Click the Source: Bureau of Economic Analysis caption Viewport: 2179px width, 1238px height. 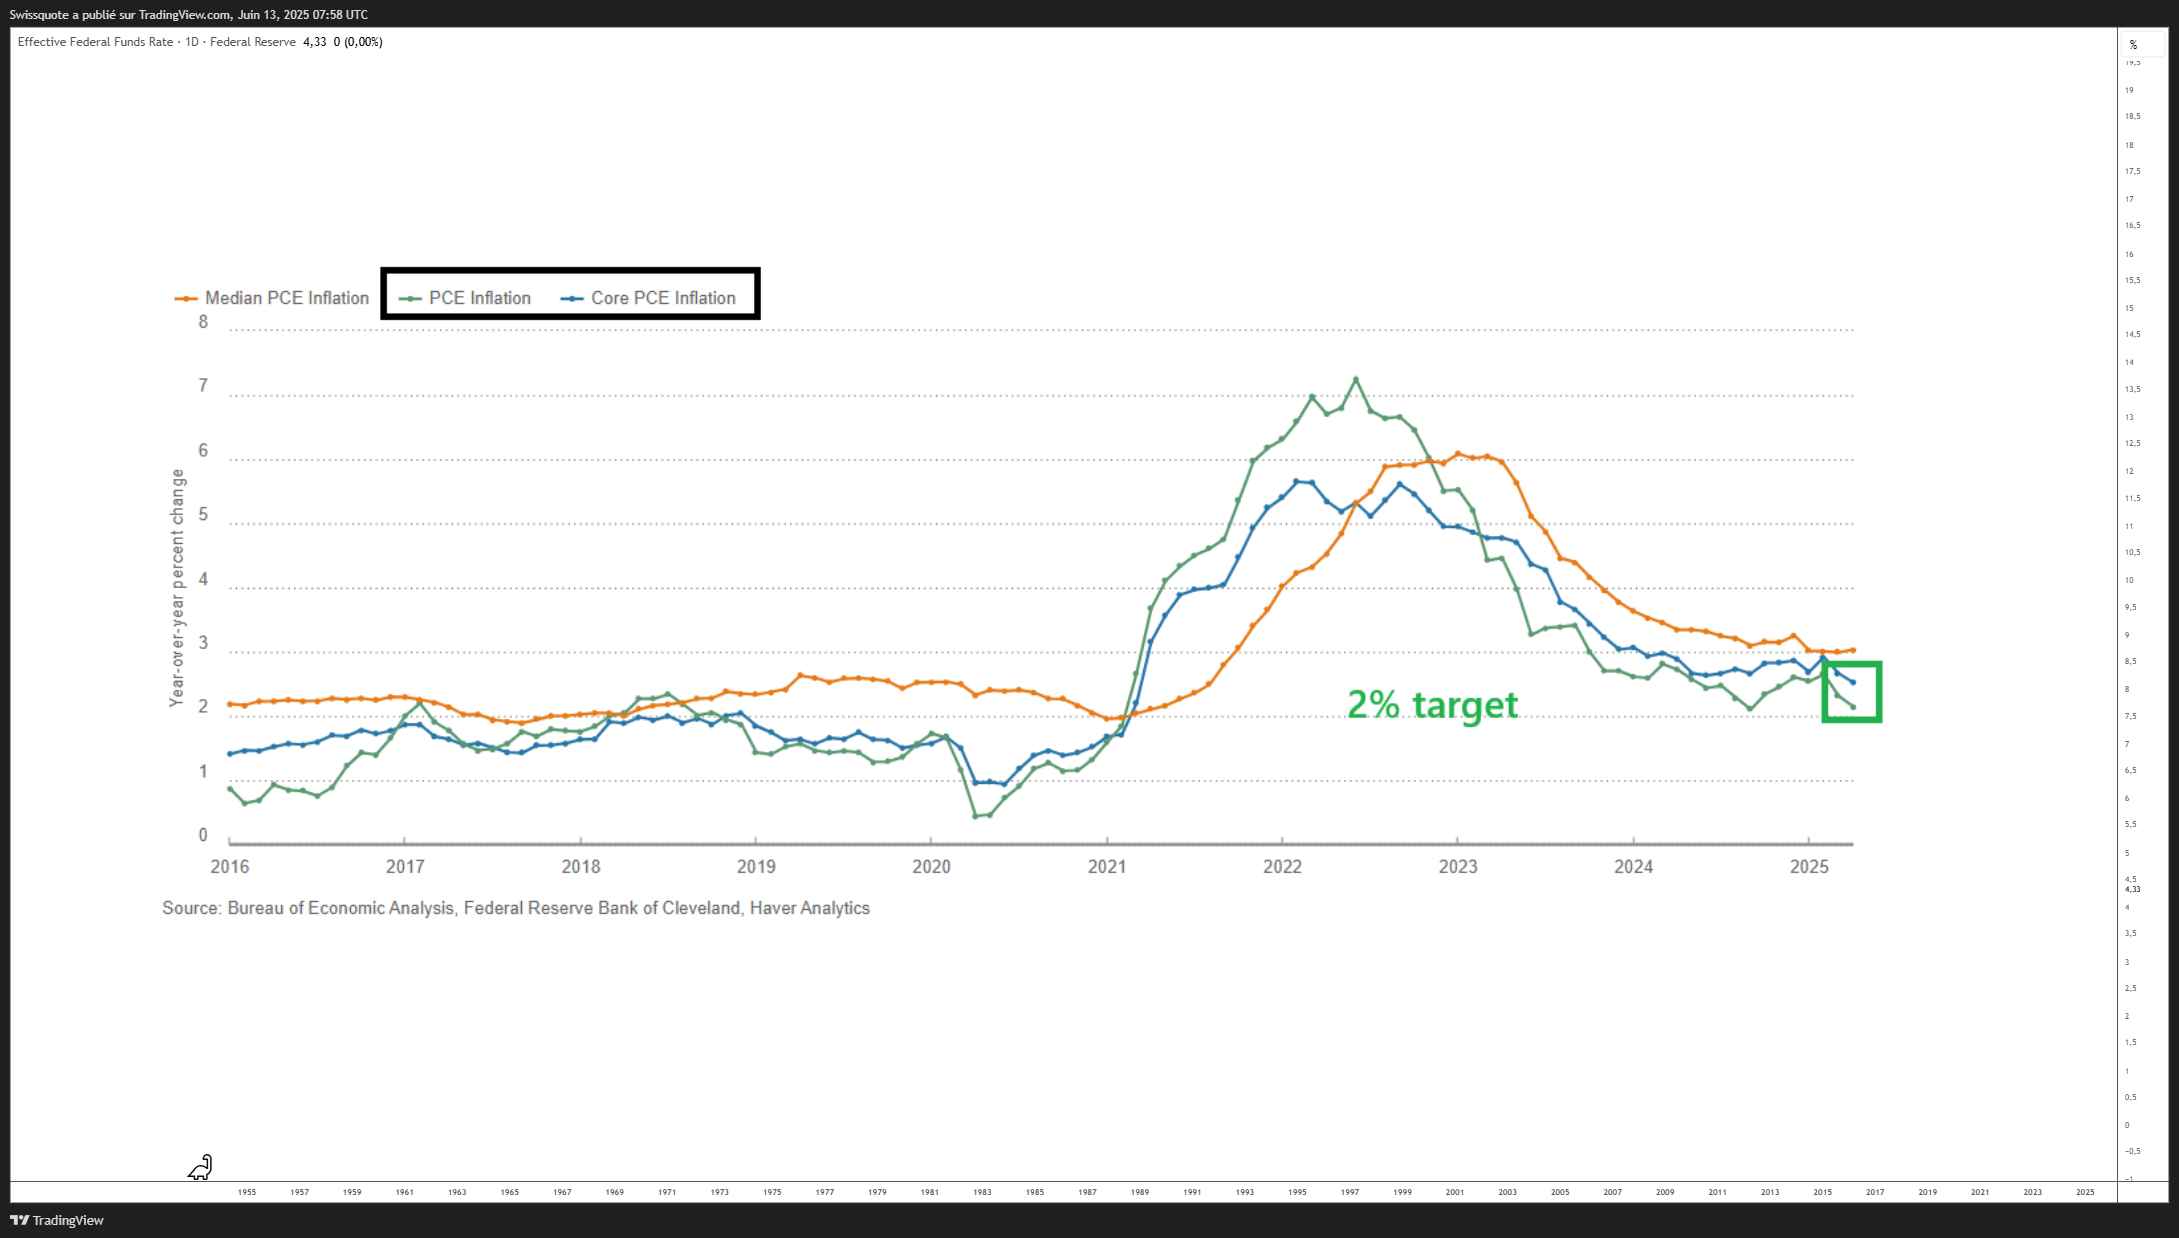click(516, 908)
